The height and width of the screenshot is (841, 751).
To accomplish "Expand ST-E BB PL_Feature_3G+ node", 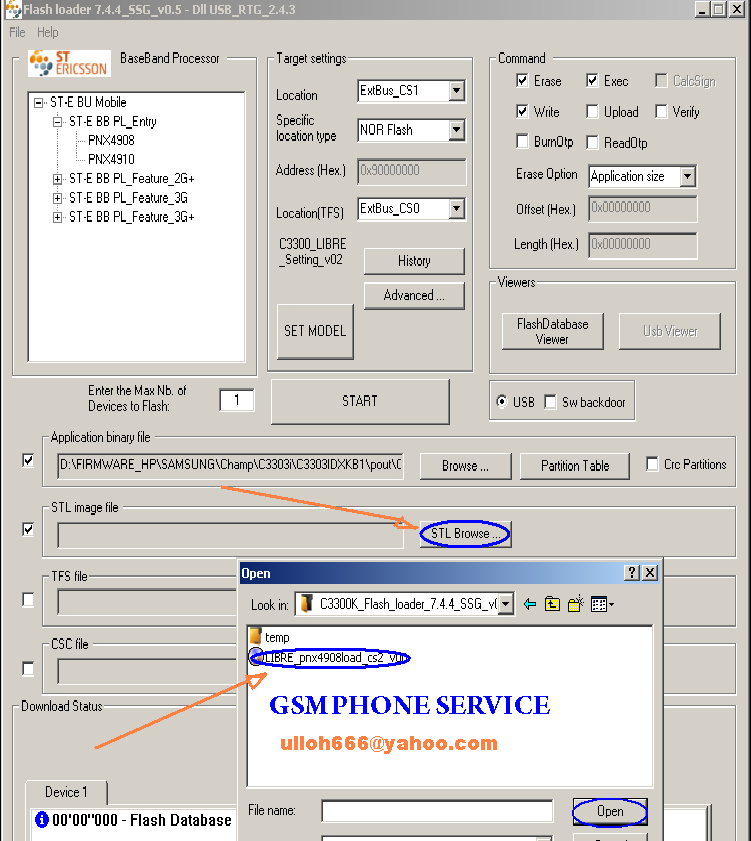I will click(57, 217).
